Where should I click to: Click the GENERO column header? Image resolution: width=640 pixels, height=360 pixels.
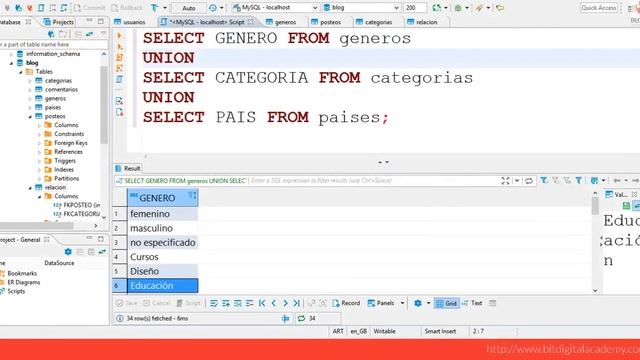tap(163, 198)
